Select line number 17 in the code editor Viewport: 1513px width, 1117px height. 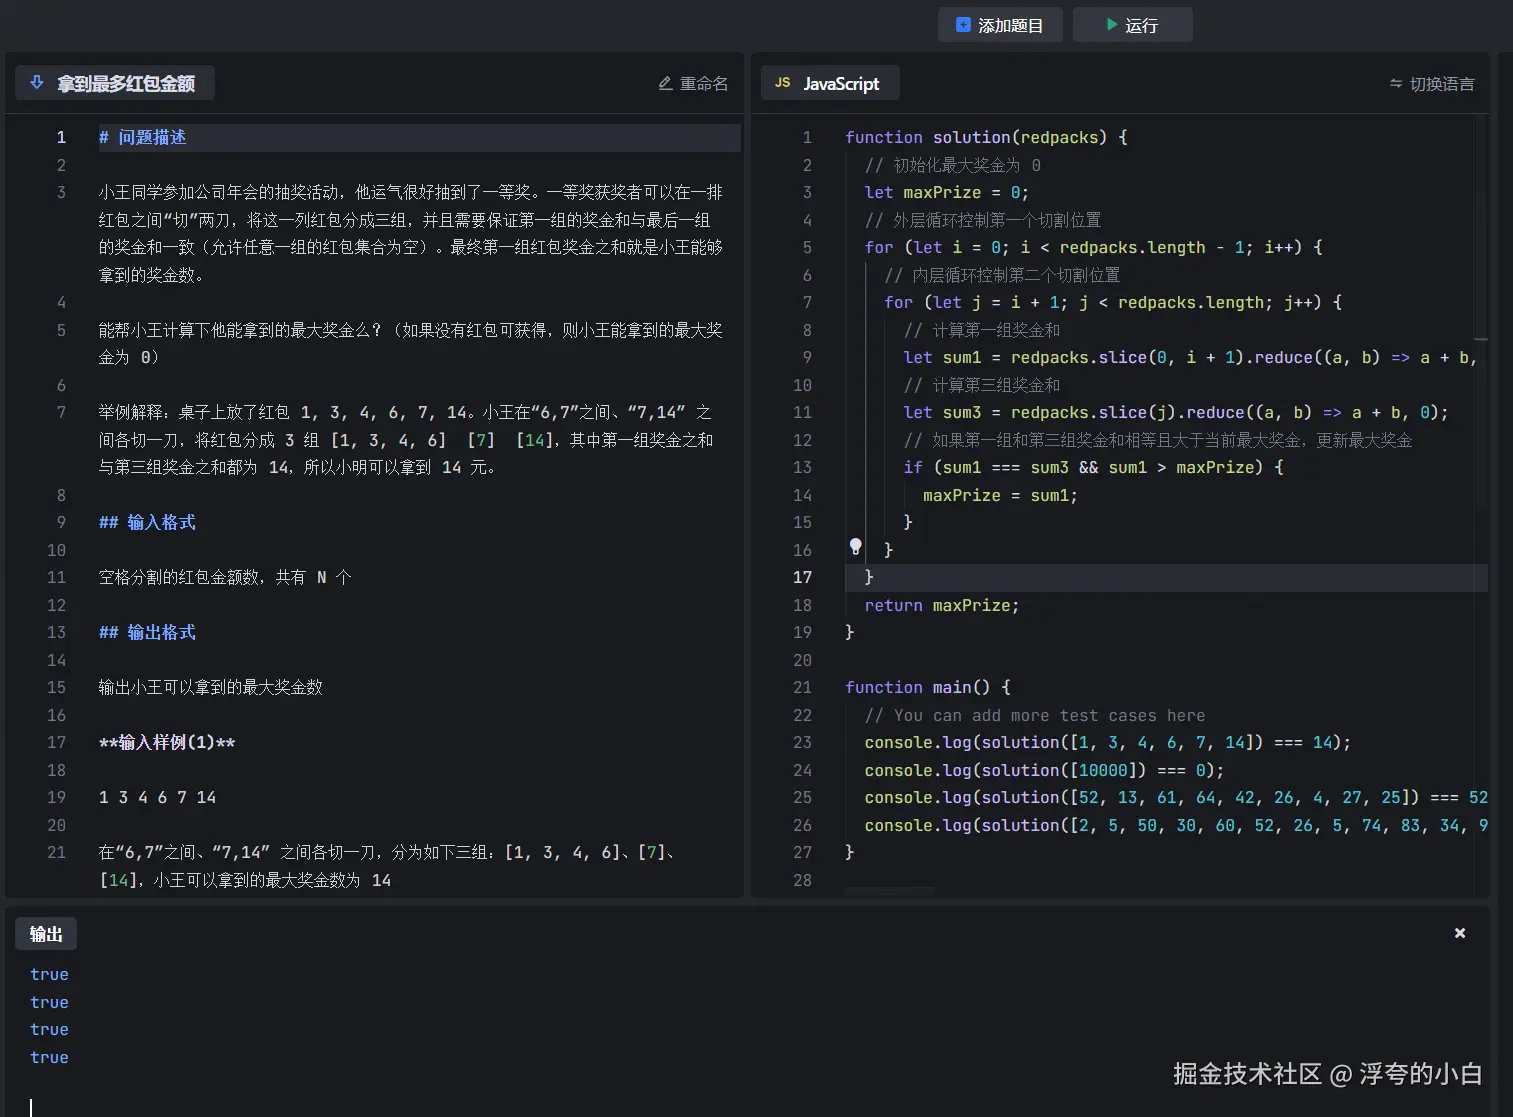pyautogui.click(x=802, y=577)
